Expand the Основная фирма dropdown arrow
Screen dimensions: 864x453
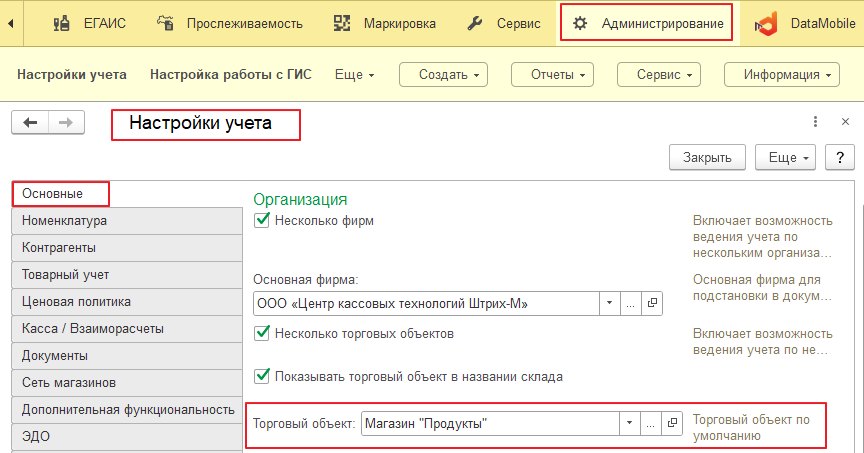tap(609, 303)
